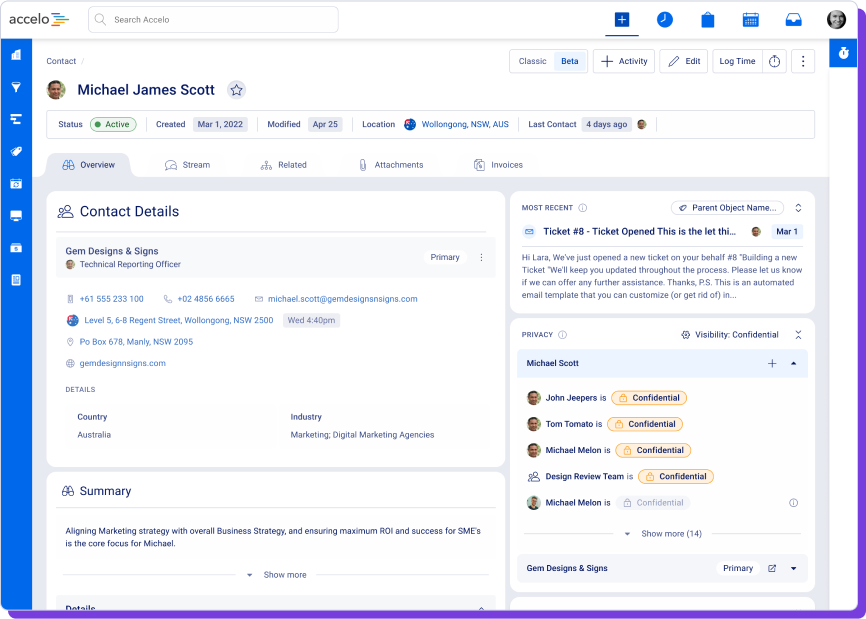Image resolution: width=866 pixels, height=619 pixels.
Task: Open the monitor icon in left sidebar
Action: [x=16, y=215]
